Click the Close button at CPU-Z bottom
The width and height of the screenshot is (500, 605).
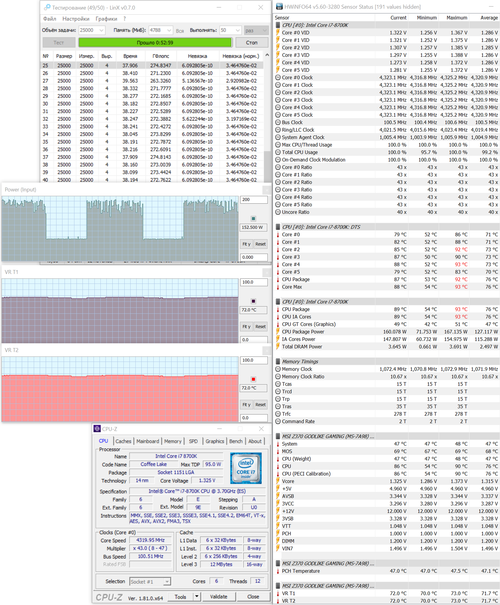[x=253, y=597]
